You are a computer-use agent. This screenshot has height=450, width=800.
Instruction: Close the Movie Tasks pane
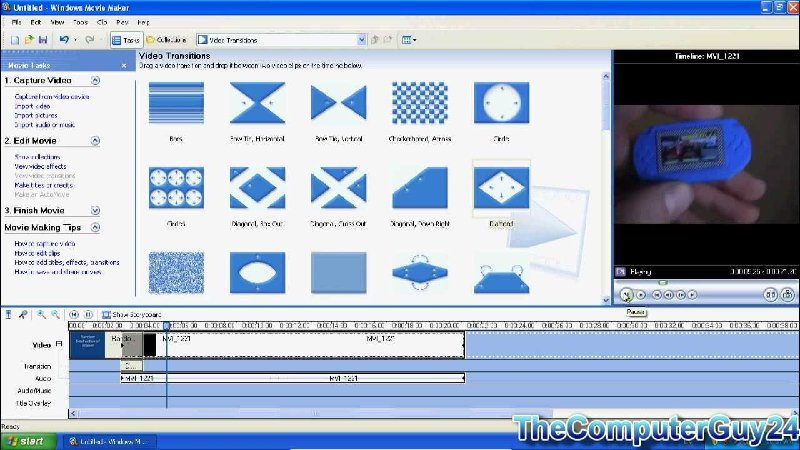pos(124,65)
